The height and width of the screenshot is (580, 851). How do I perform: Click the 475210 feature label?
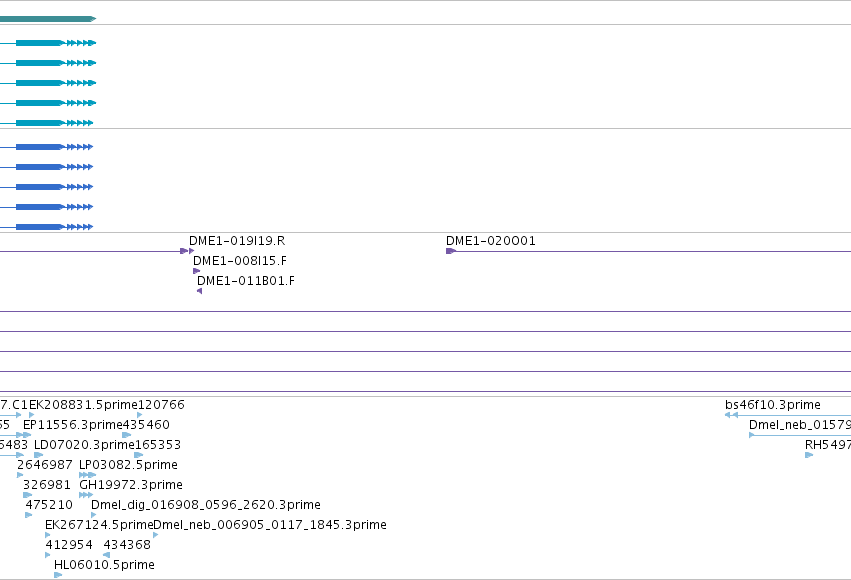click(49, 505)
